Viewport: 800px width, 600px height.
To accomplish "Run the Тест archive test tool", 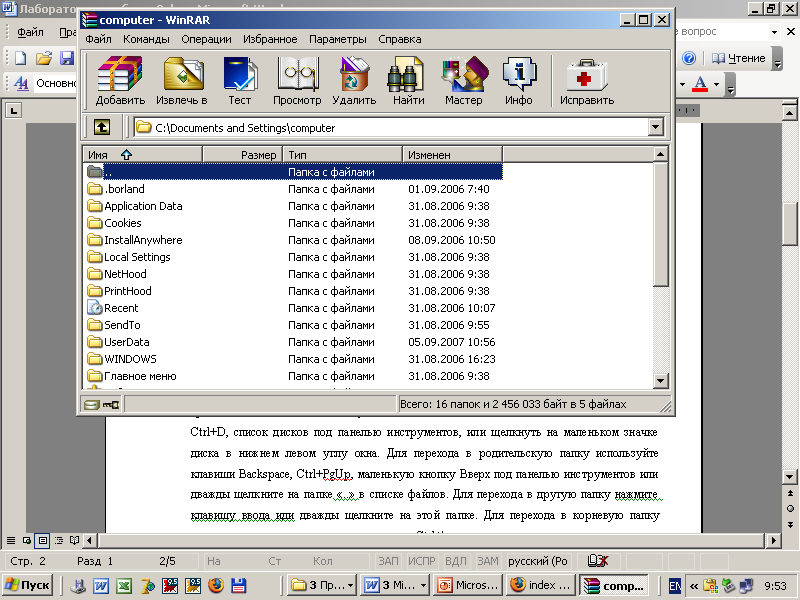I will [239, 81].
